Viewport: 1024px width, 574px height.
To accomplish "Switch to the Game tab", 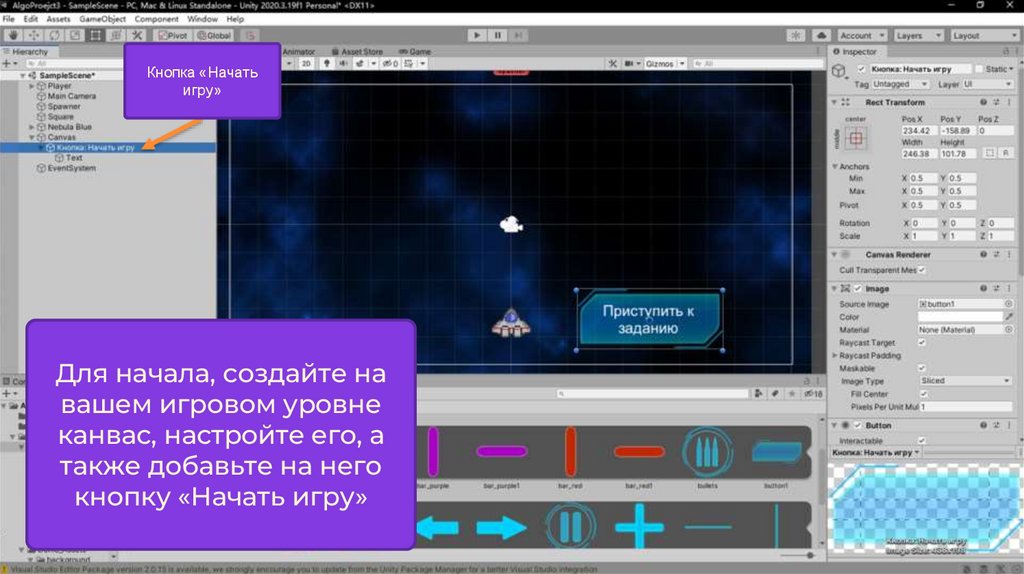I will point(415,52).
